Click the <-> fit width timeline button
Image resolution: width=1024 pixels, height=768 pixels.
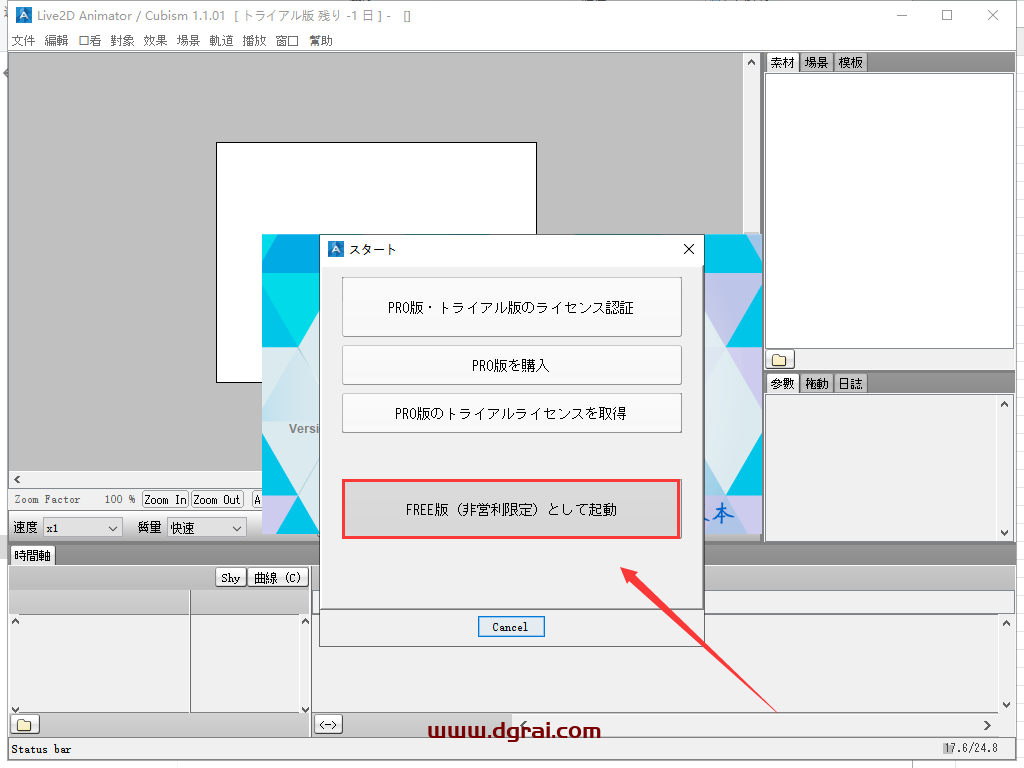coord(328,724)
